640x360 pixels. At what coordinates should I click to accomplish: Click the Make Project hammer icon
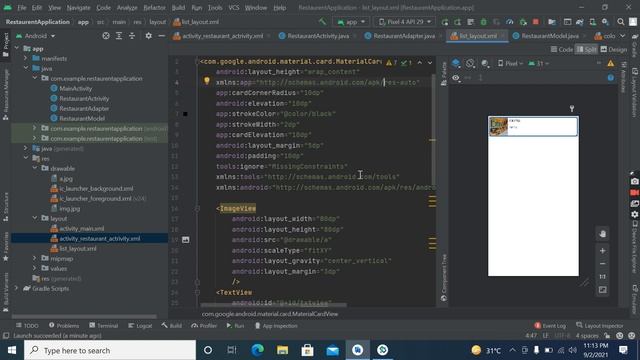(322, 22)
